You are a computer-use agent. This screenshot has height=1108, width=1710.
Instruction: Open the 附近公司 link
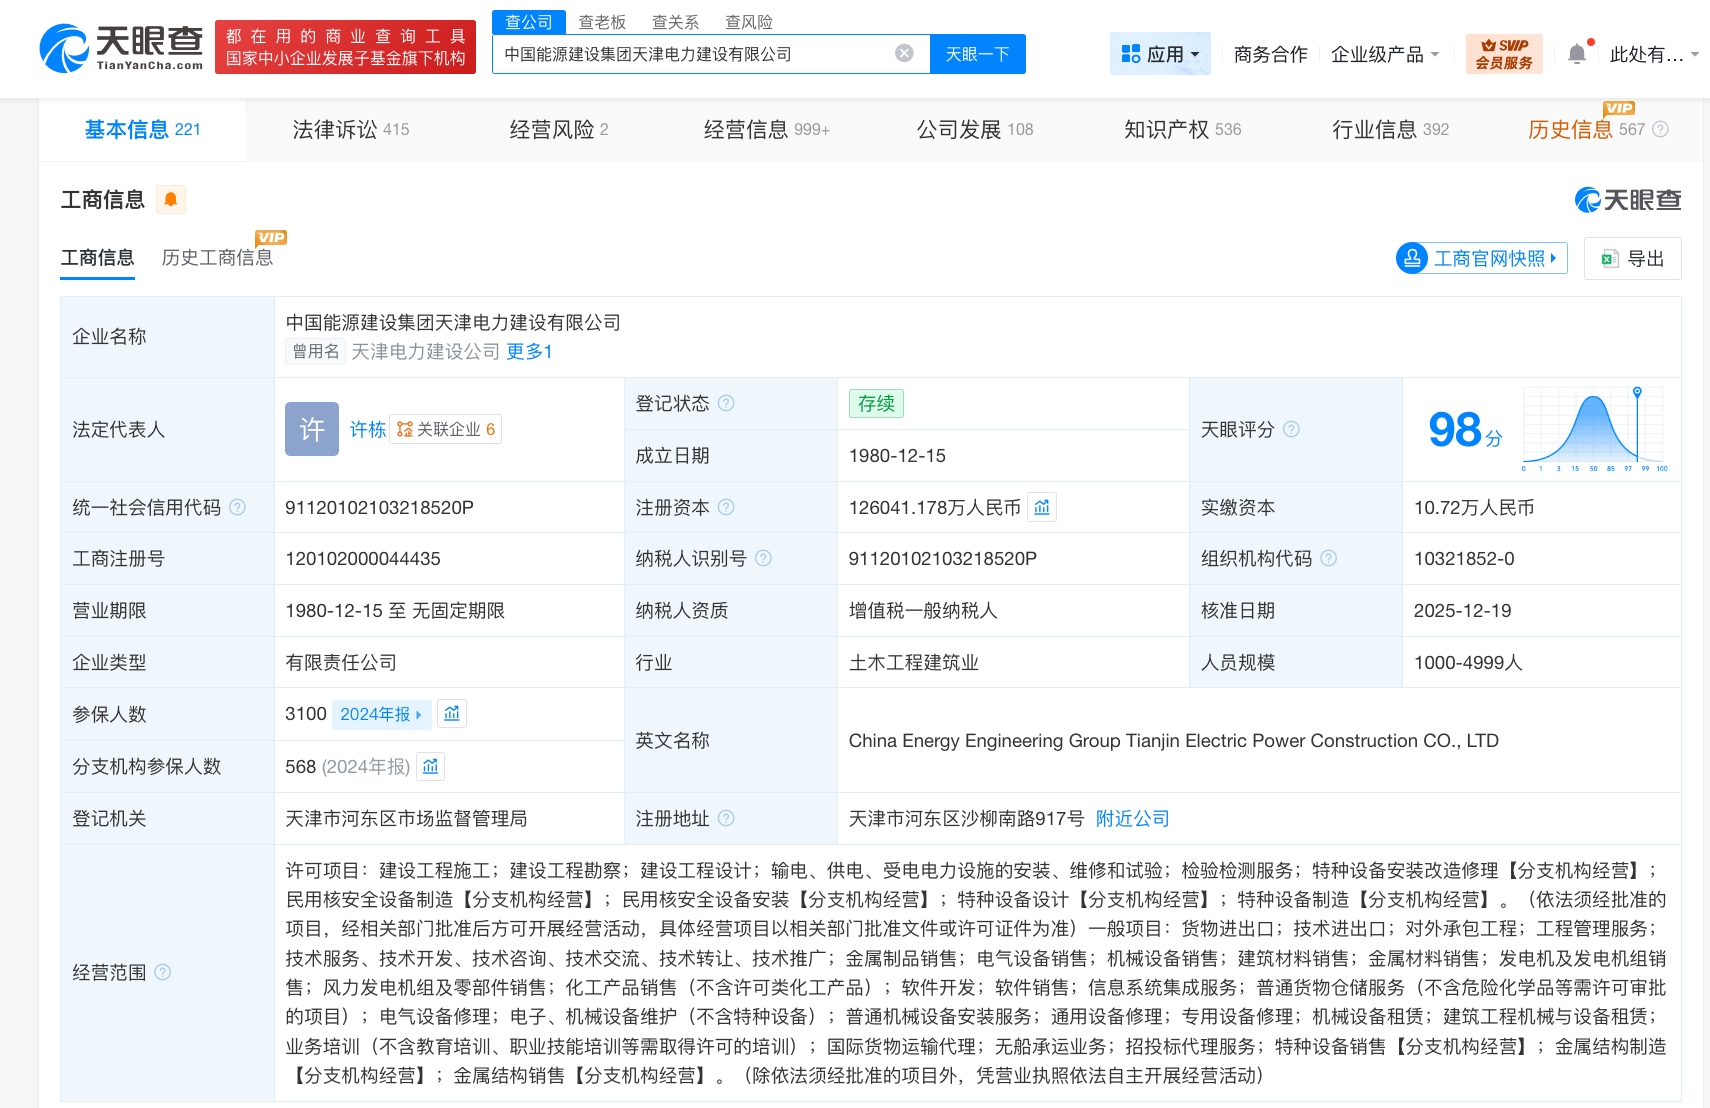(x=1131, y=818)
